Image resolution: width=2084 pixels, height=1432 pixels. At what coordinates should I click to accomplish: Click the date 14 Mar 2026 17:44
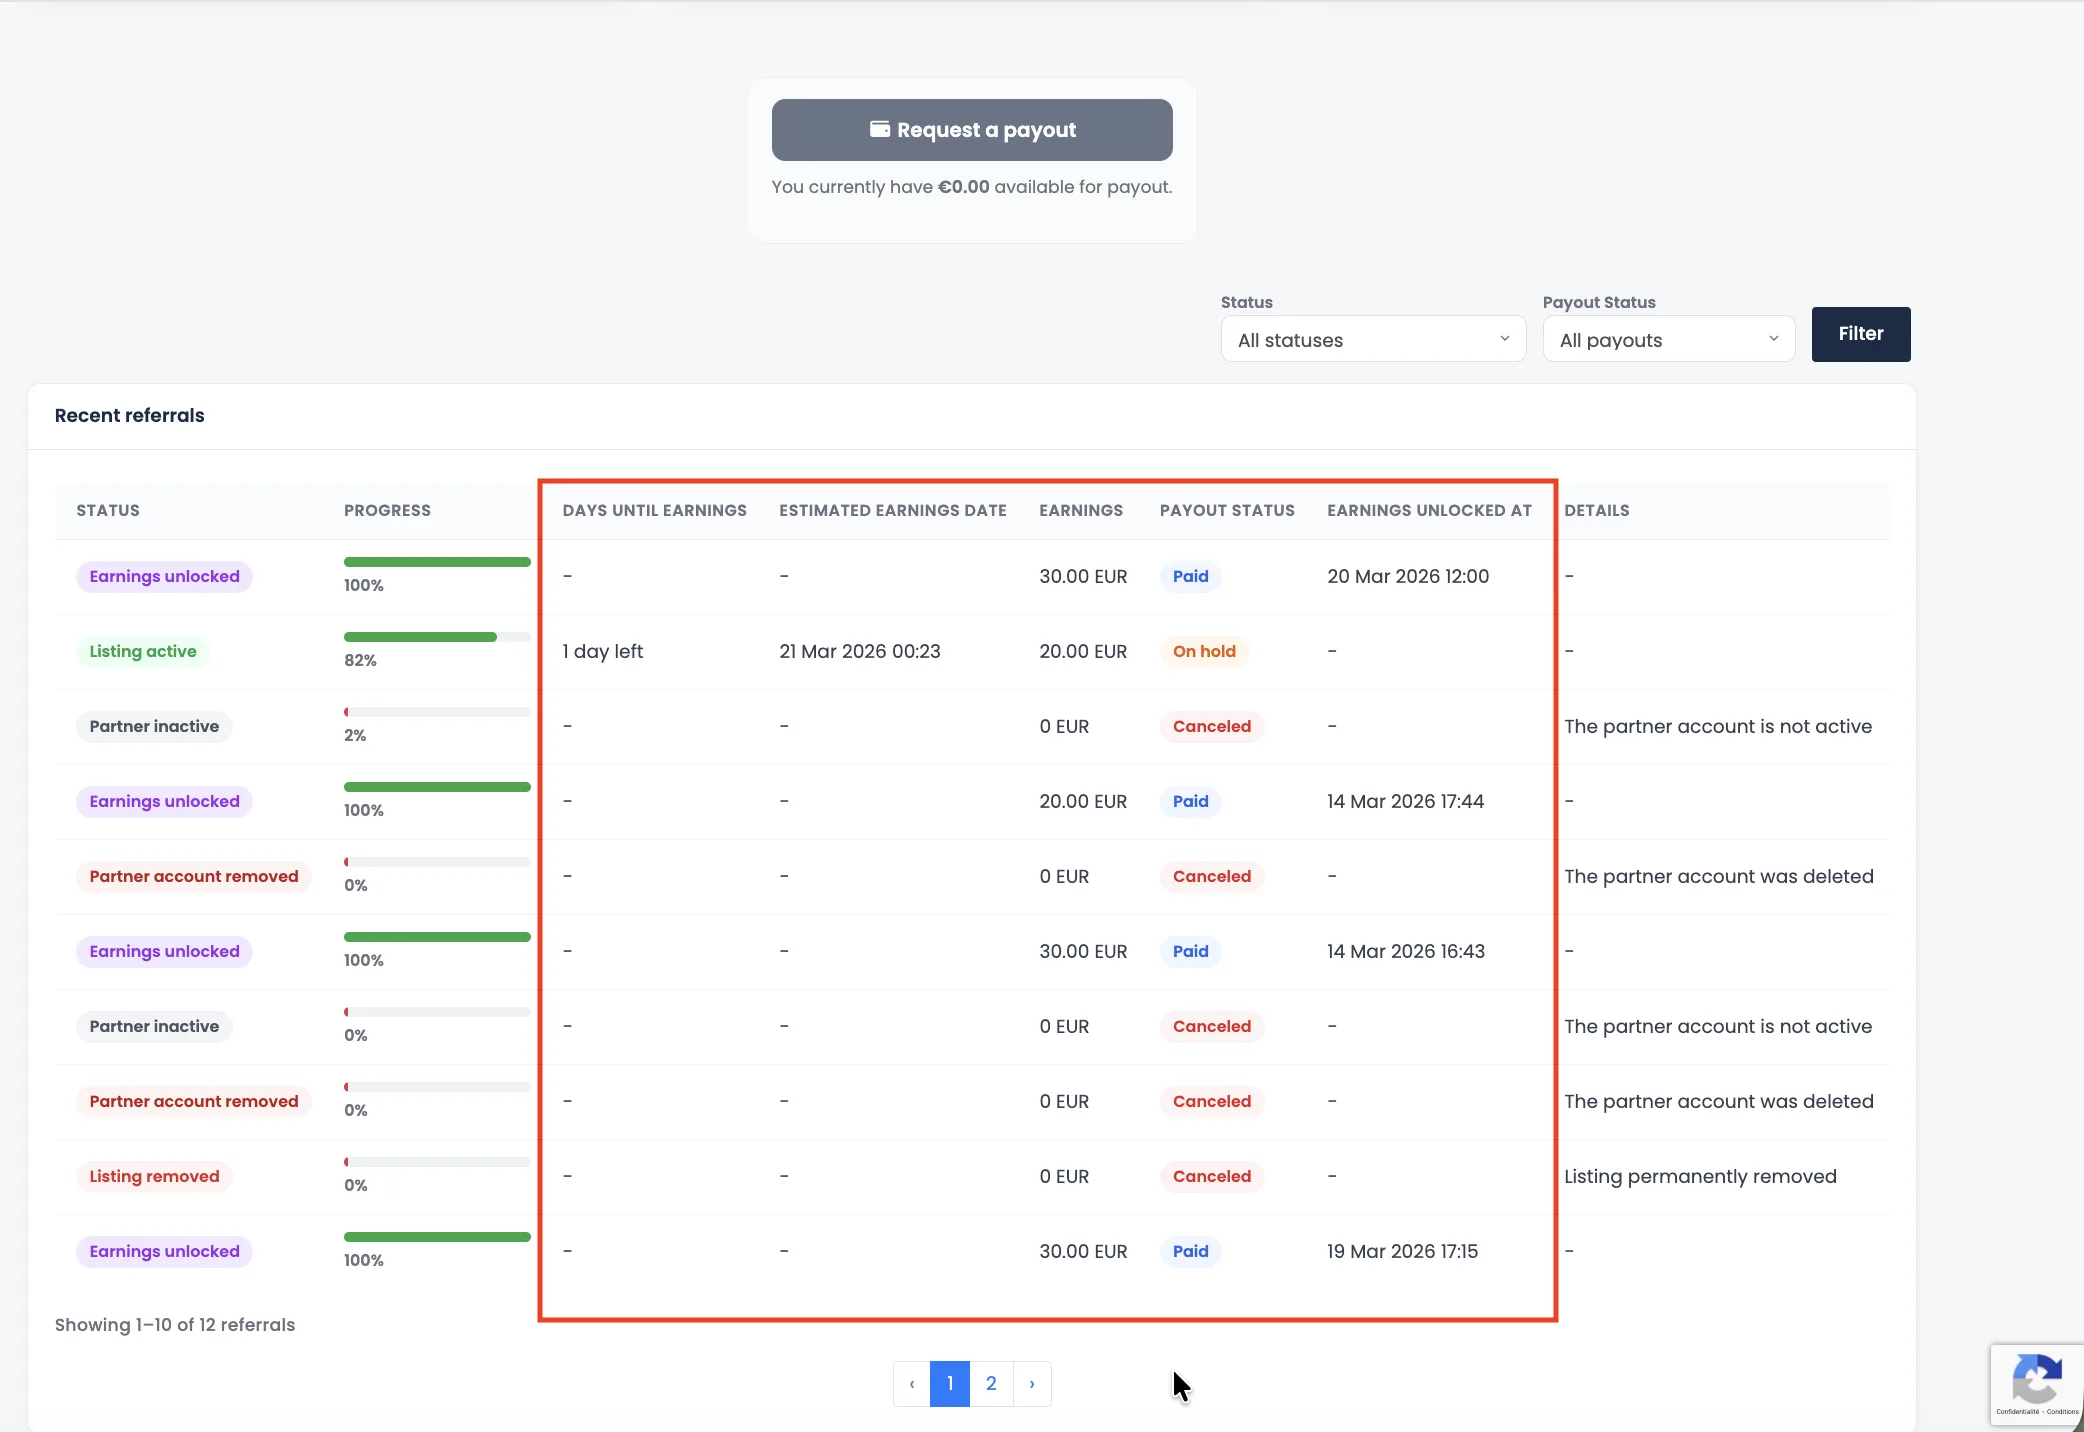(1405, 802)
